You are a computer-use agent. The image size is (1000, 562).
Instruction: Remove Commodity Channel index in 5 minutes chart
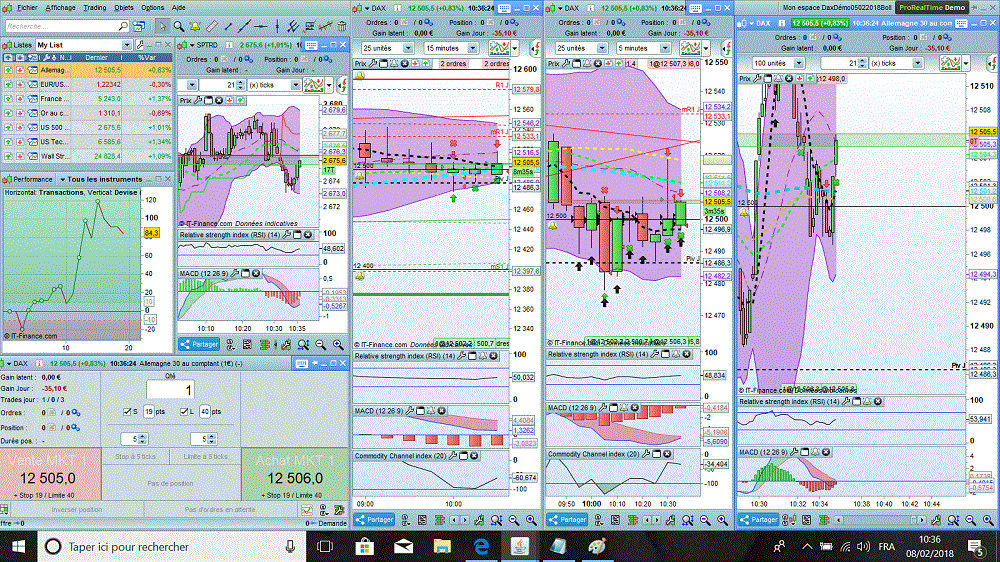667,454
